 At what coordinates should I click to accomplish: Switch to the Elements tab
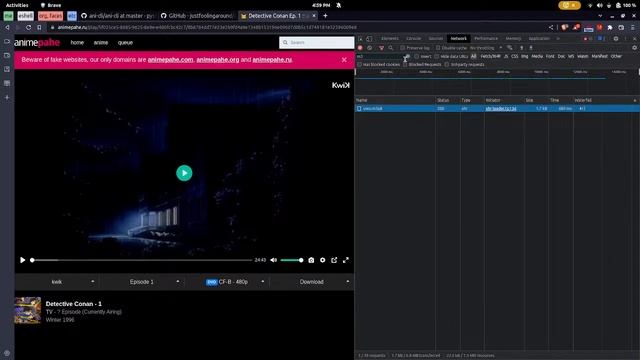pos(389,39)
